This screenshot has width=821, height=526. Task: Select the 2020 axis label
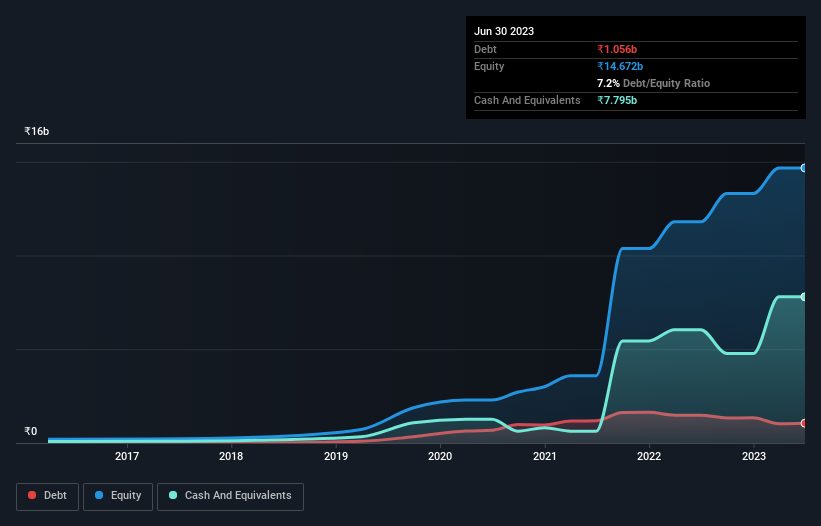440,456
